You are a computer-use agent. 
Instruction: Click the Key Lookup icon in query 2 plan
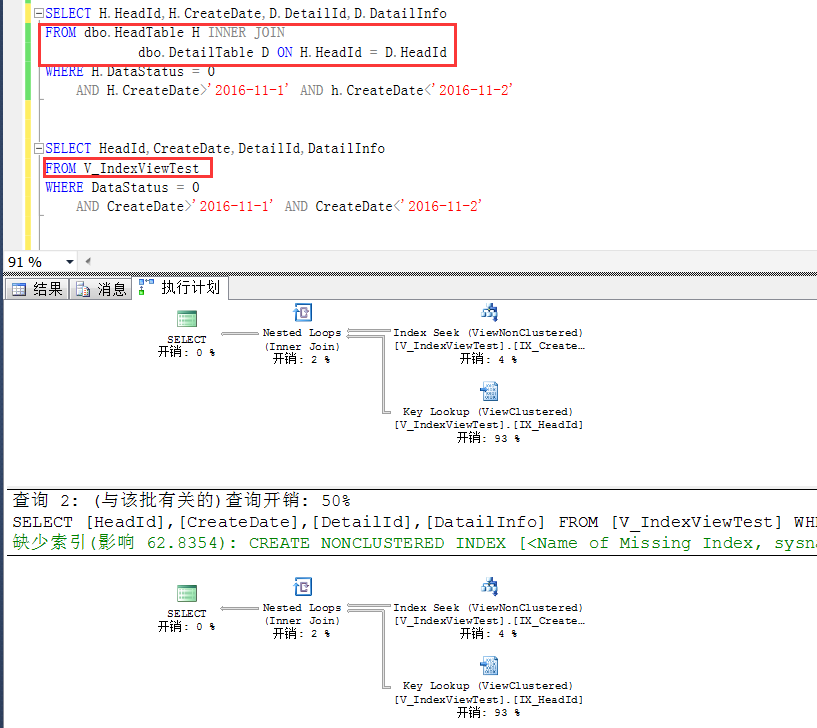coord(489,665)
